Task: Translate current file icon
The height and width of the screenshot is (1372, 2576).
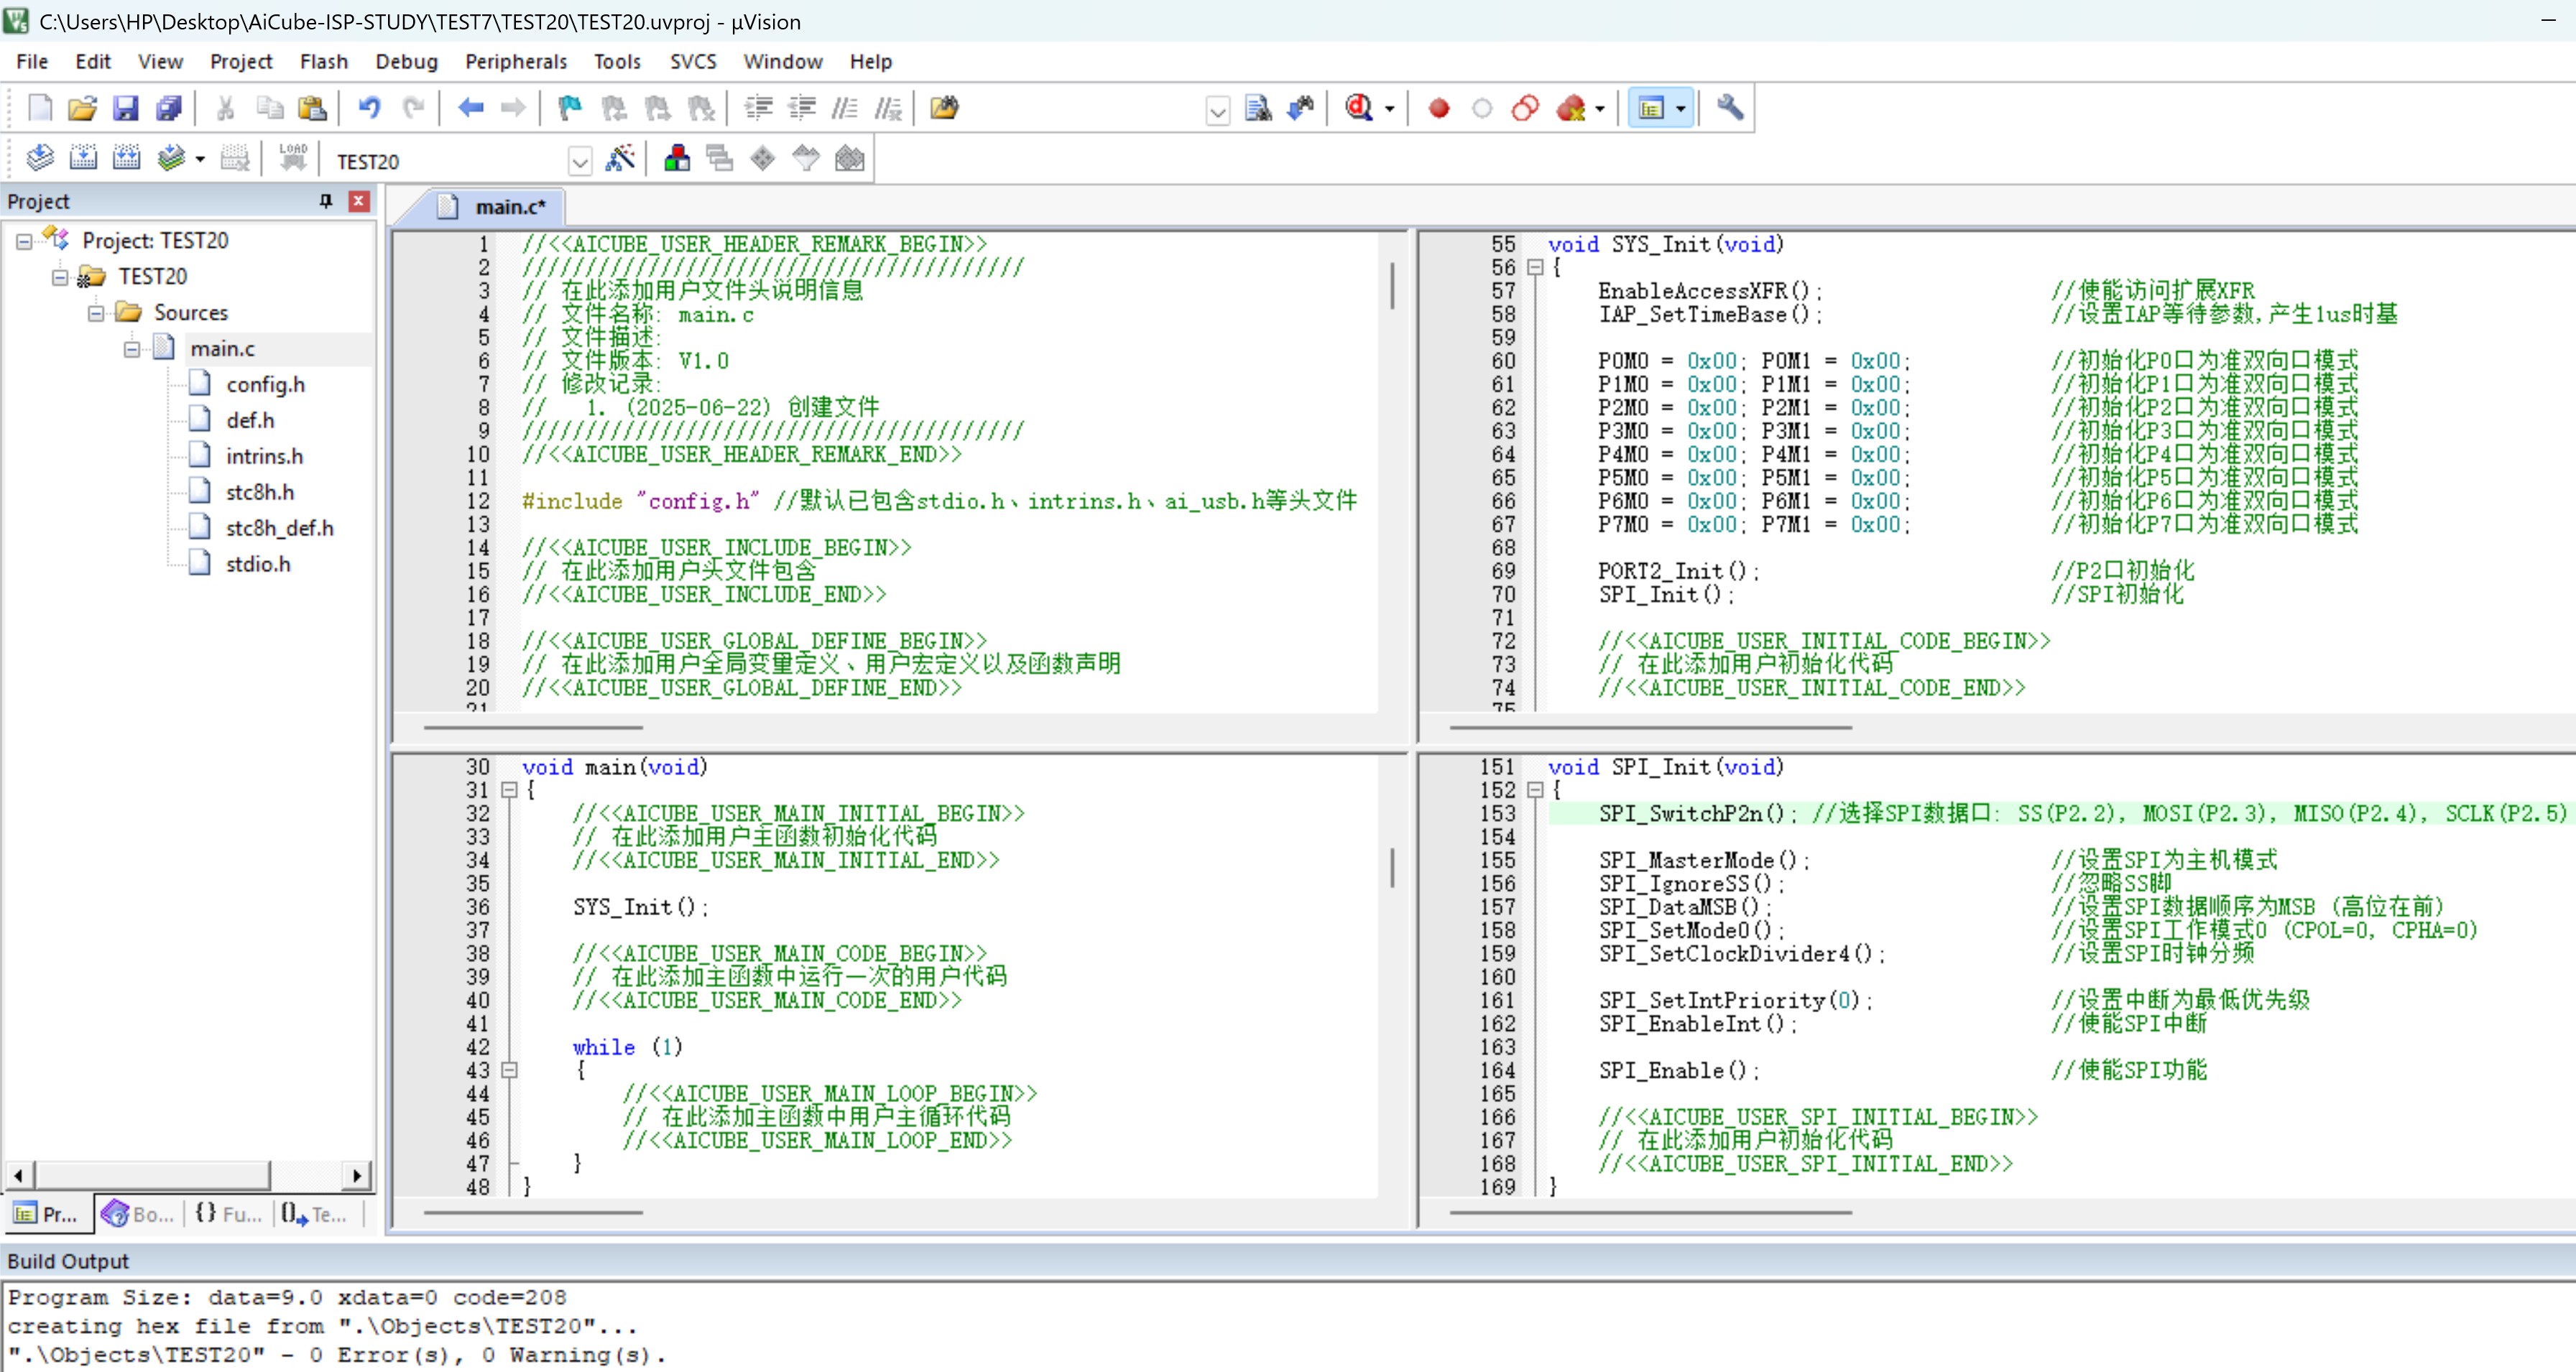Action: pos(40,158)
